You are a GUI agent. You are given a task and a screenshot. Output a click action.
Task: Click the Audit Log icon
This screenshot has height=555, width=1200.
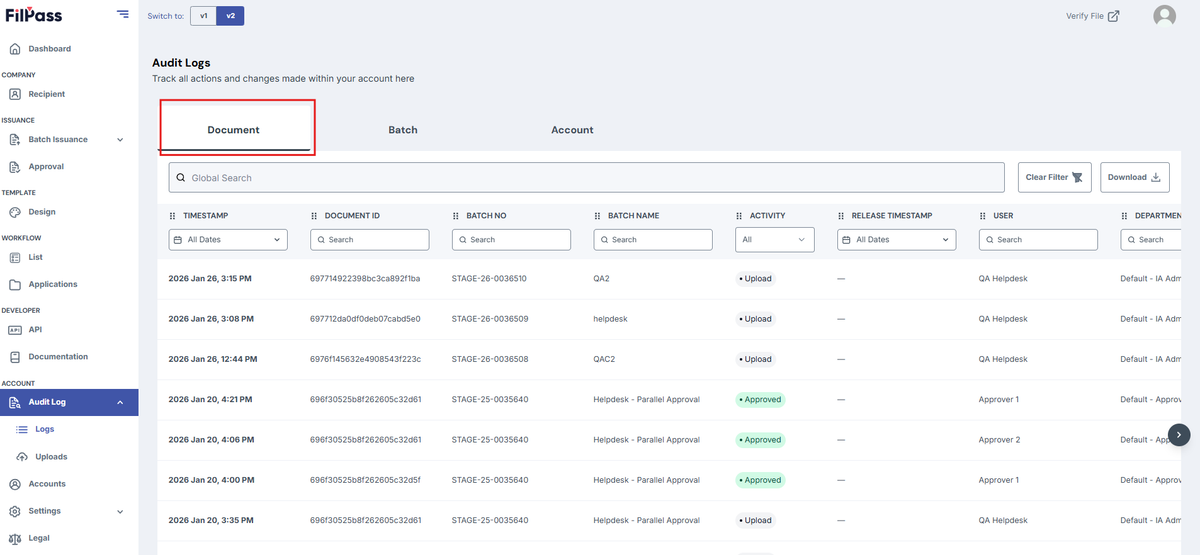[15, 402]
